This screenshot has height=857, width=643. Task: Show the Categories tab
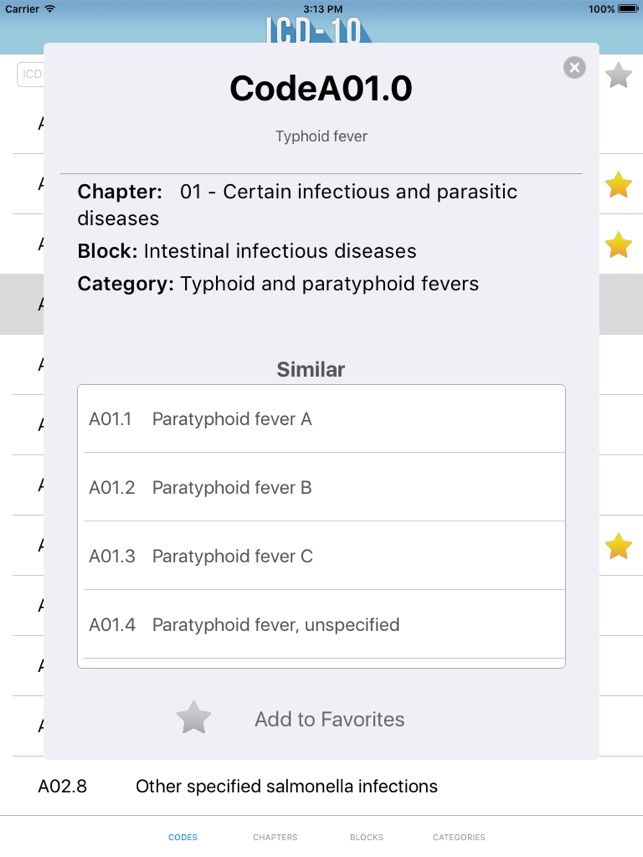point(459,837)
